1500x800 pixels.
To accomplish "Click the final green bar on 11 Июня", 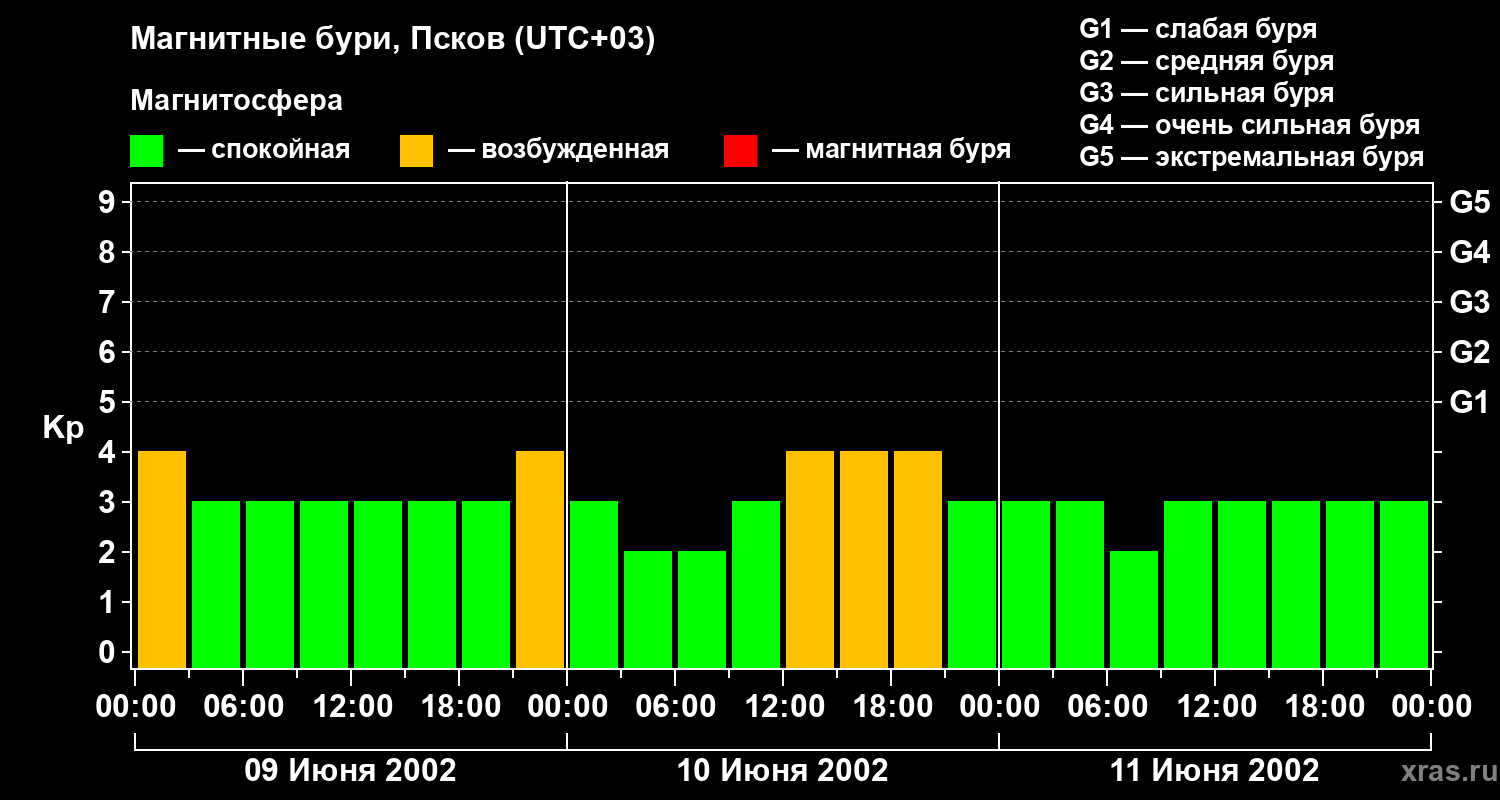I will click(1404, 585).
